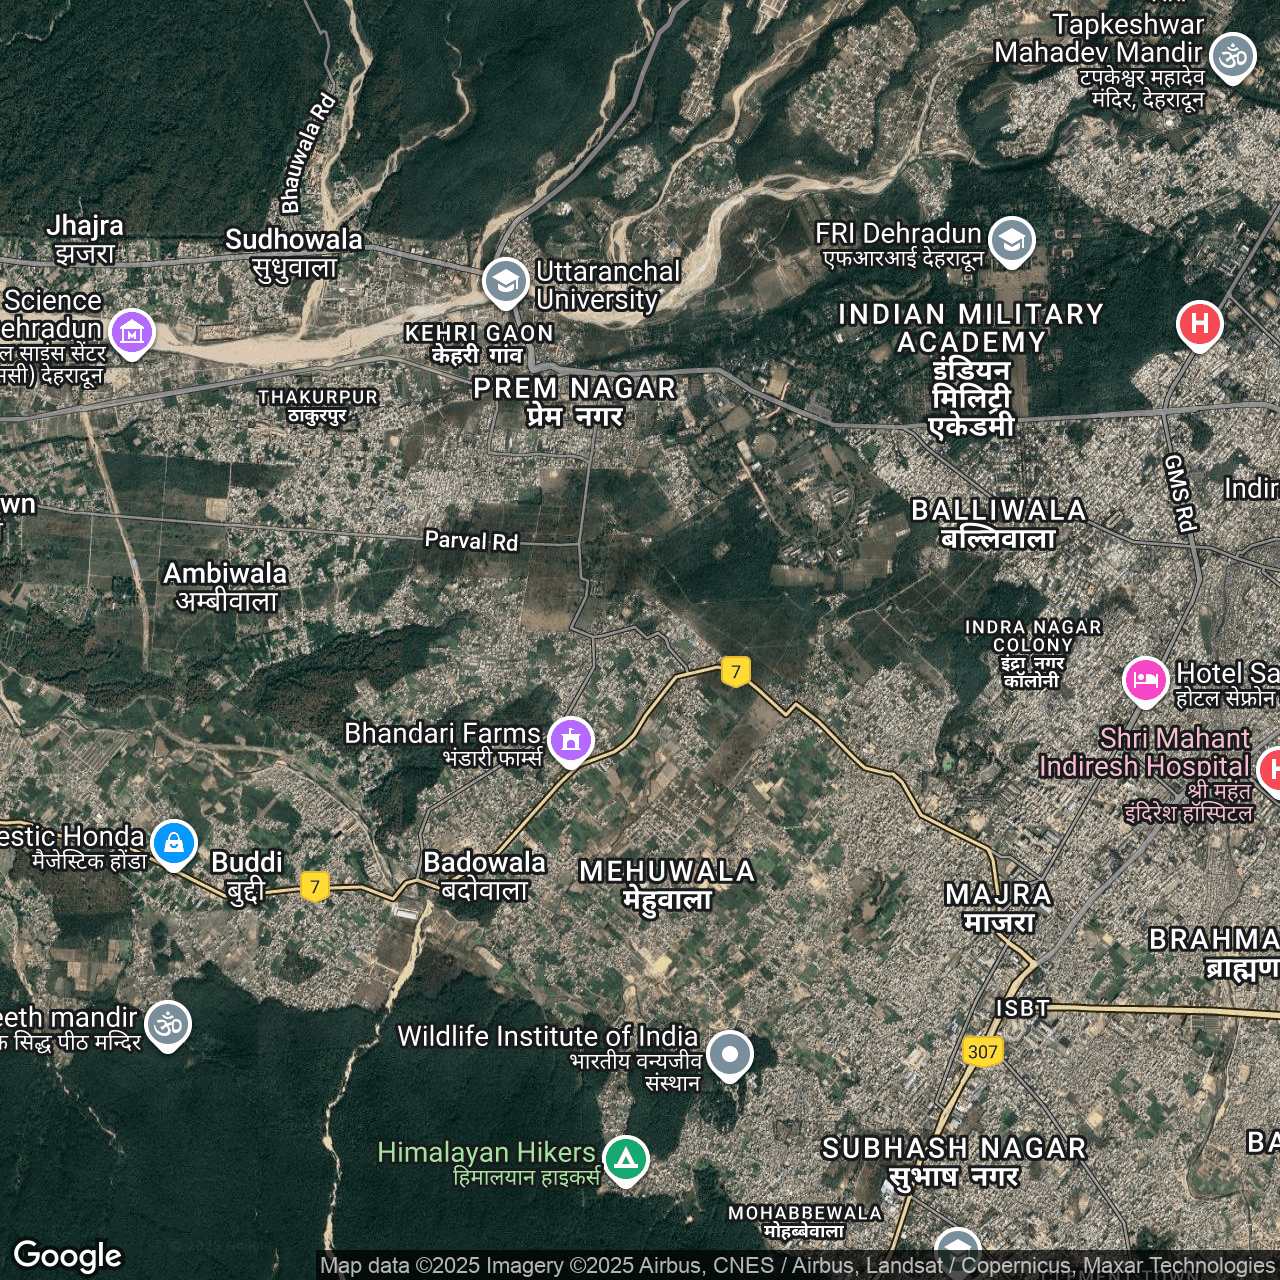1280x1280 pixels.
Task: Click the Uttaranchal University marker icon
Action: pos(505,281)
